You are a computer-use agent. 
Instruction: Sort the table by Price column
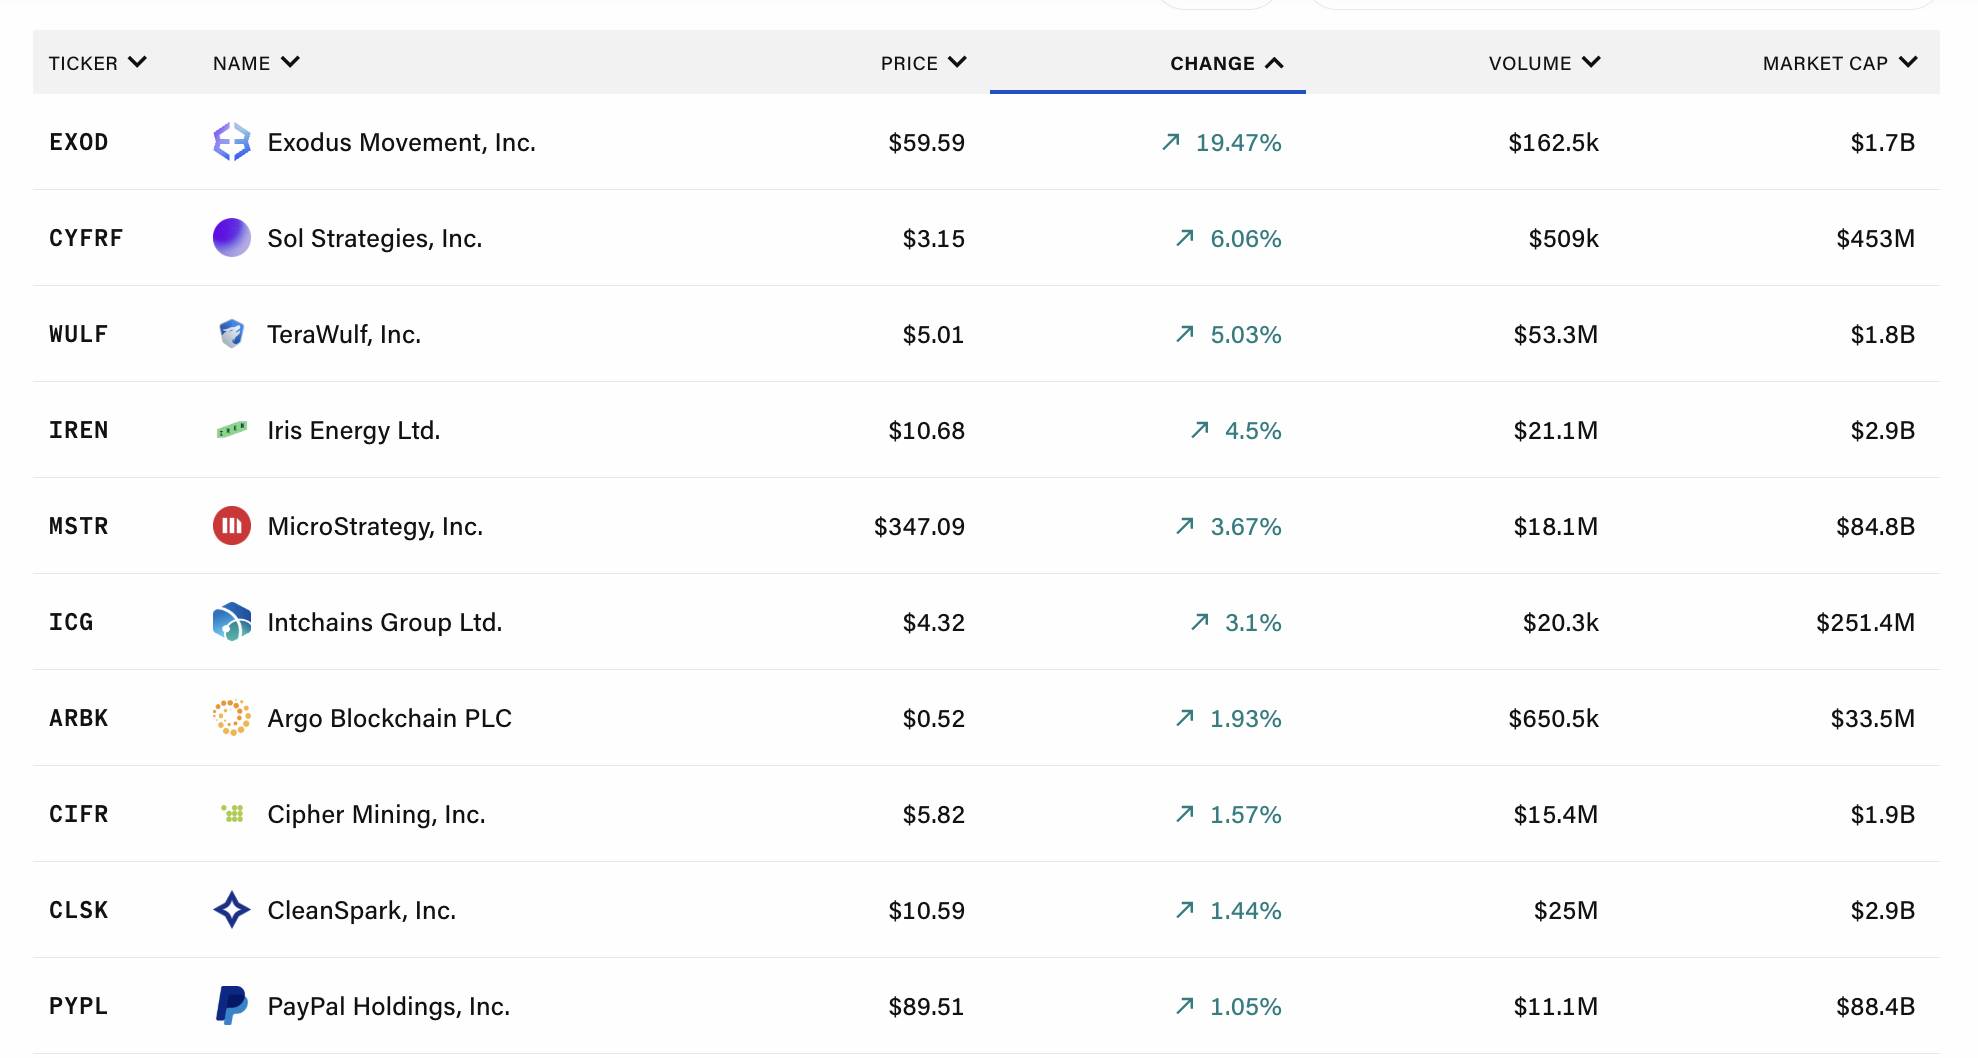(x=923, y=63)
